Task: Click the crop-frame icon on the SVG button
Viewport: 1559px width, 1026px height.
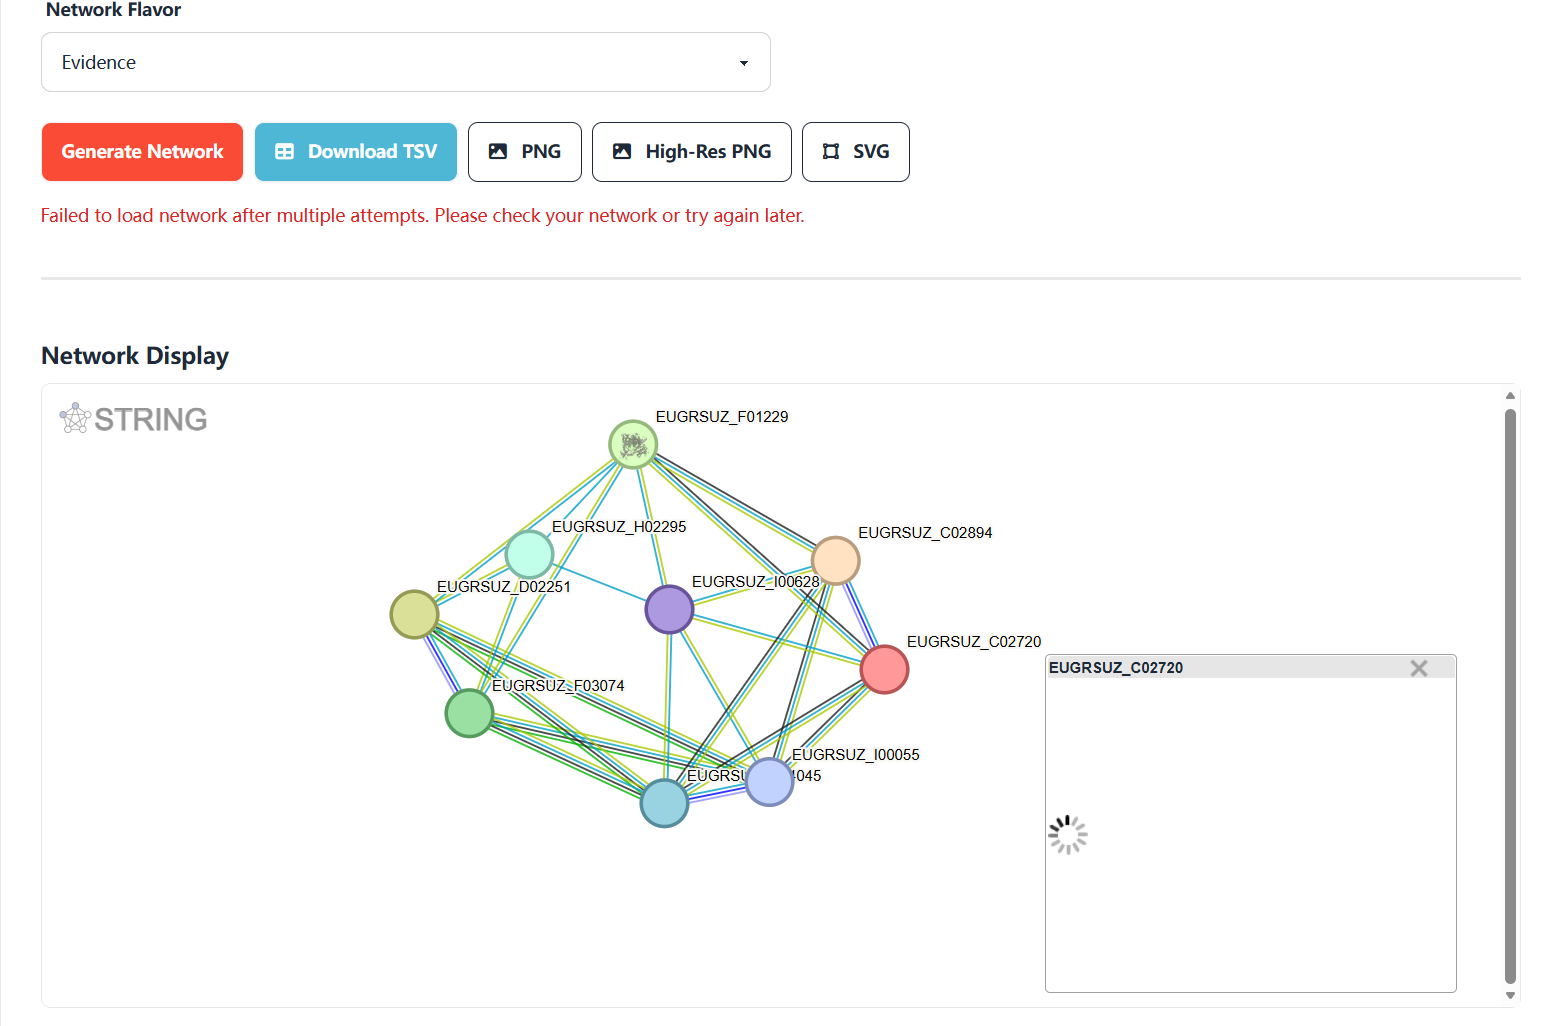Action: tap(830, 151)
